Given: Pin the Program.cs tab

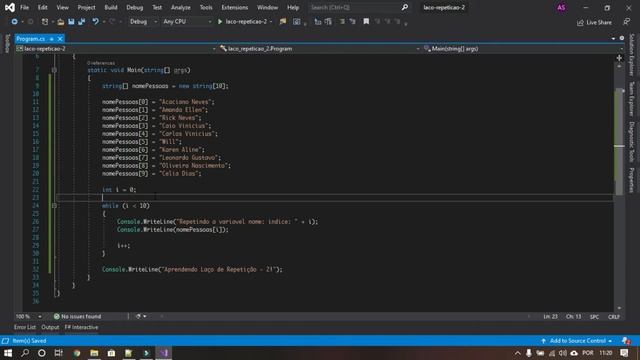Looking at the screenshot, I should pos(51,39).
